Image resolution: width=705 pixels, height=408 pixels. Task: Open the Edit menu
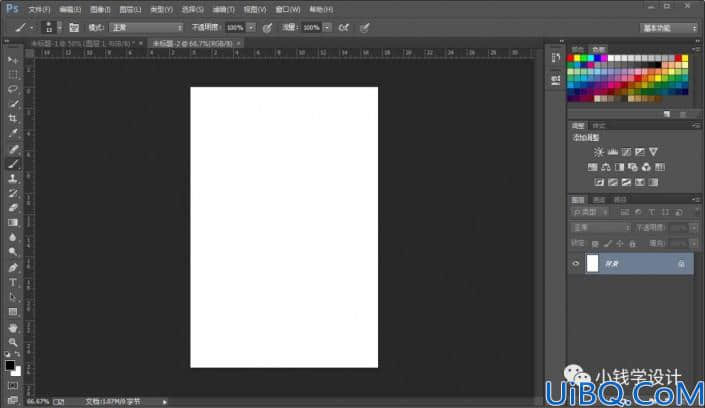tap(70, 9)
